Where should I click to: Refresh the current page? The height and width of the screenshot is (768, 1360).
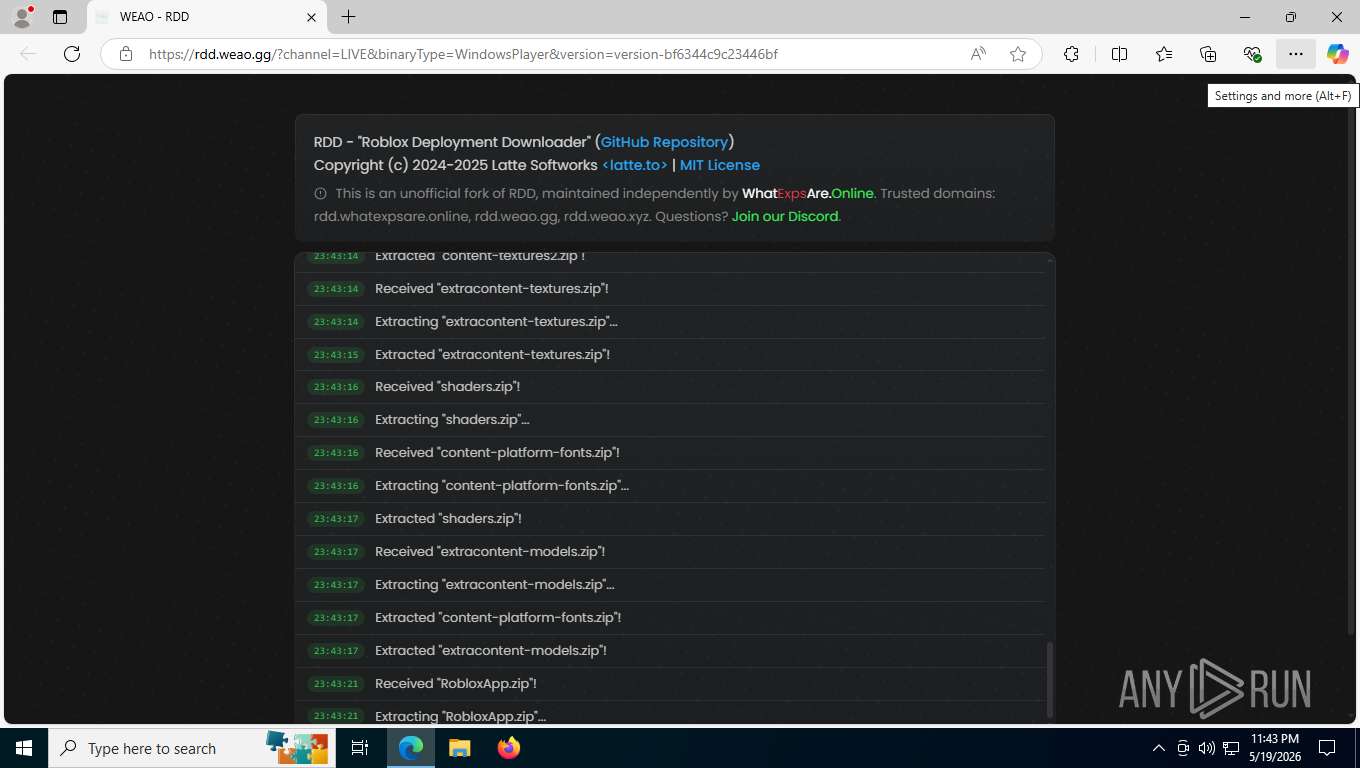coord(72,54)
